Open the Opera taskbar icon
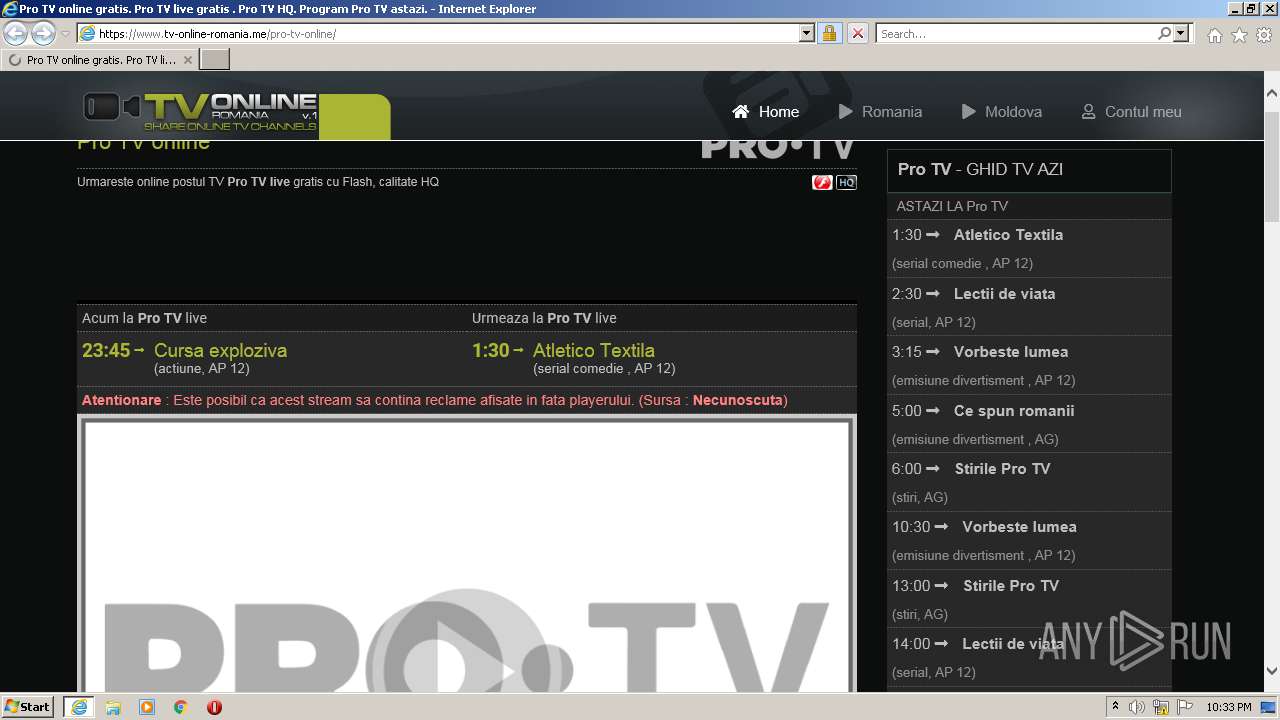The image size is (1280, 720). coord(214,707)
